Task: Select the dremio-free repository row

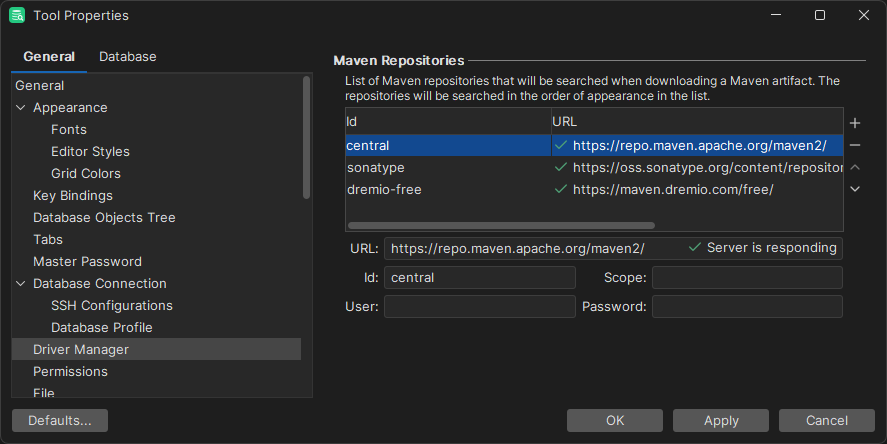Action: [x=448, y=189]
